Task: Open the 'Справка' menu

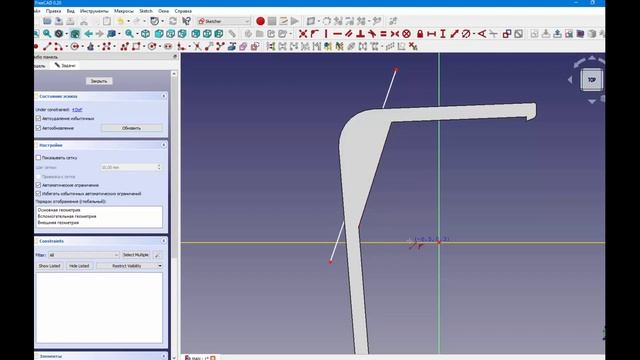Action: pos(183,11)
